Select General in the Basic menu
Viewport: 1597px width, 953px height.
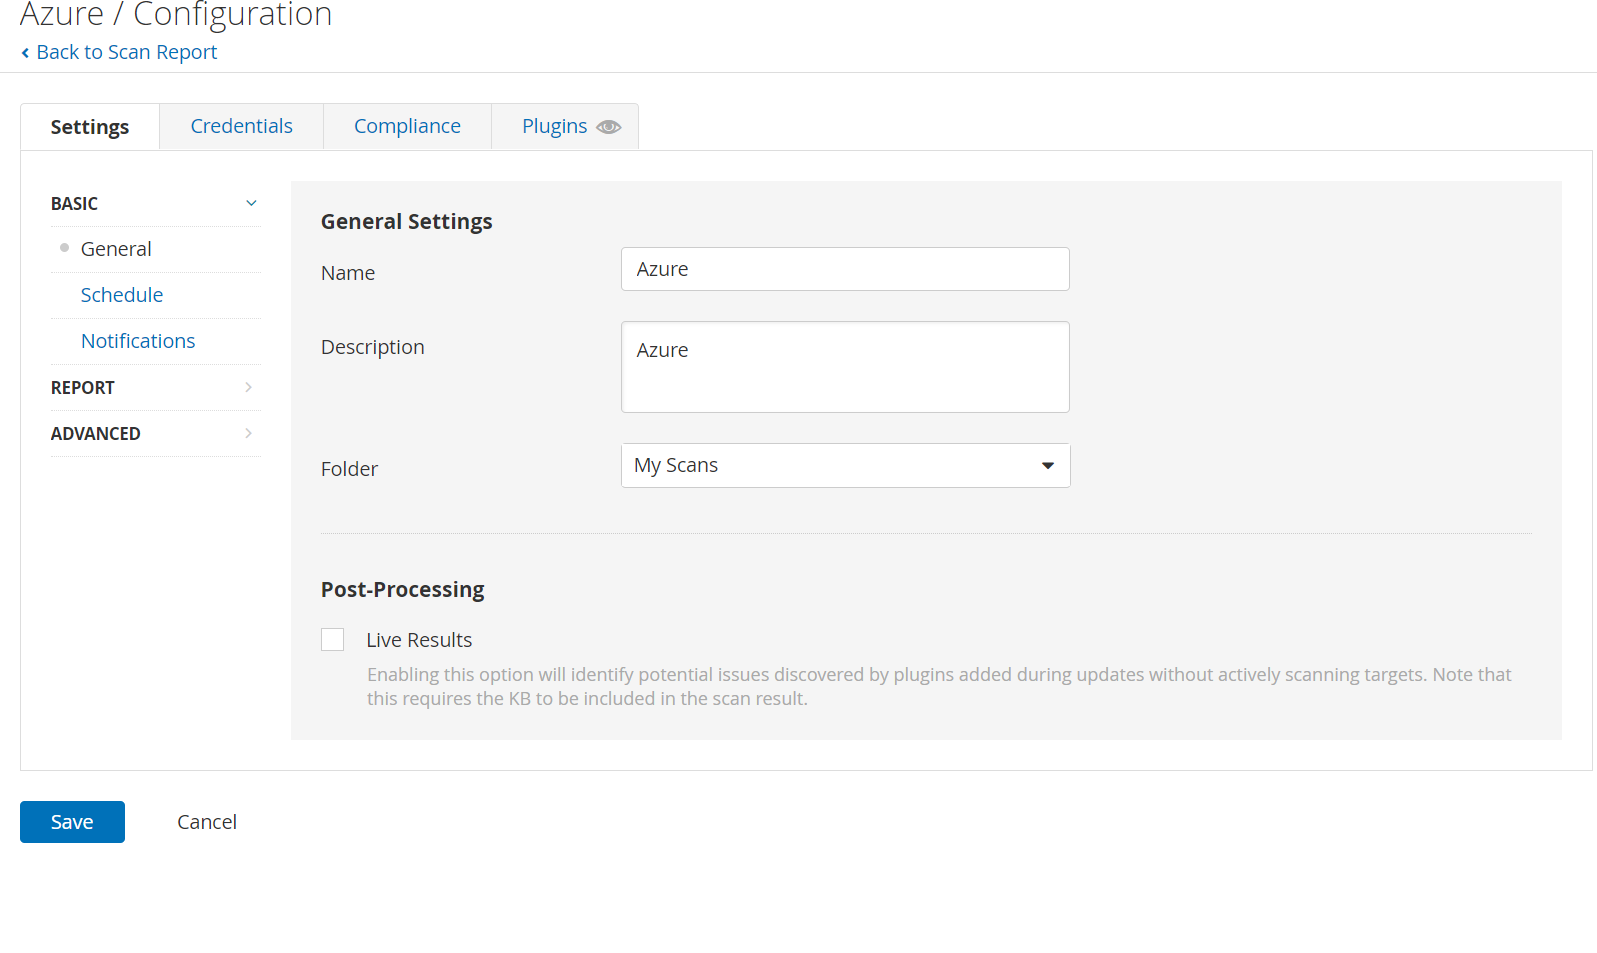click(x=116, y=249)
